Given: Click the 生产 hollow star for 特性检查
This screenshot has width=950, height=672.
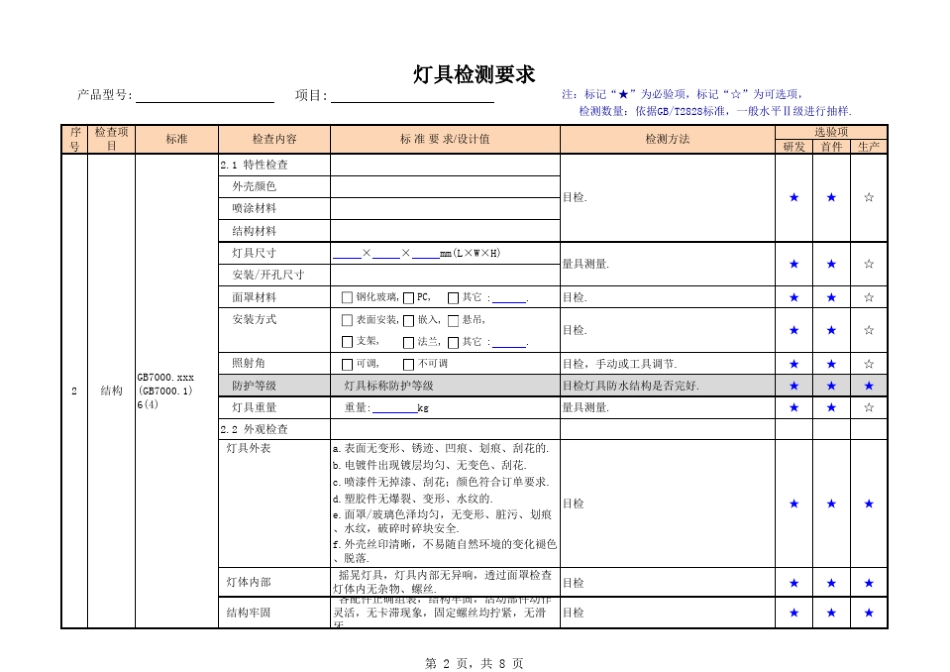Looking at the screenshot, I should coord(869,198).
